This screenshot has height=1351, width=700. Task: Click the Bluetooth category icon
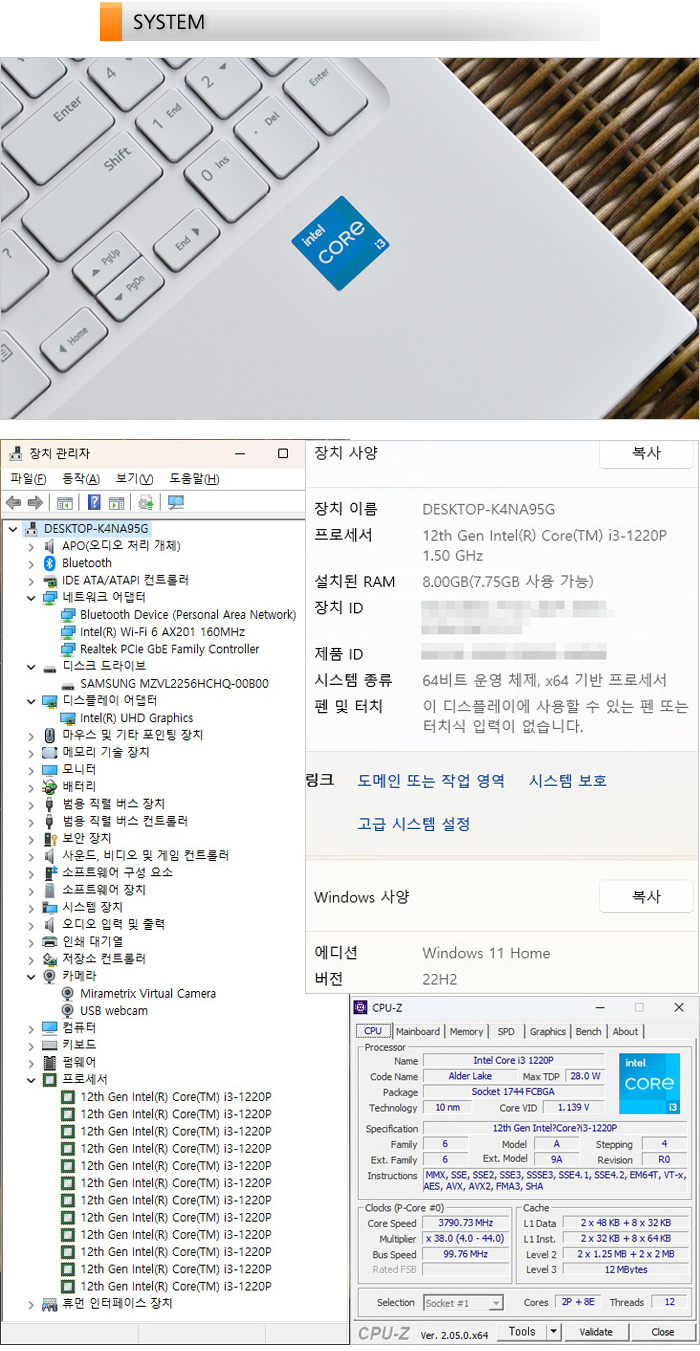50,563
